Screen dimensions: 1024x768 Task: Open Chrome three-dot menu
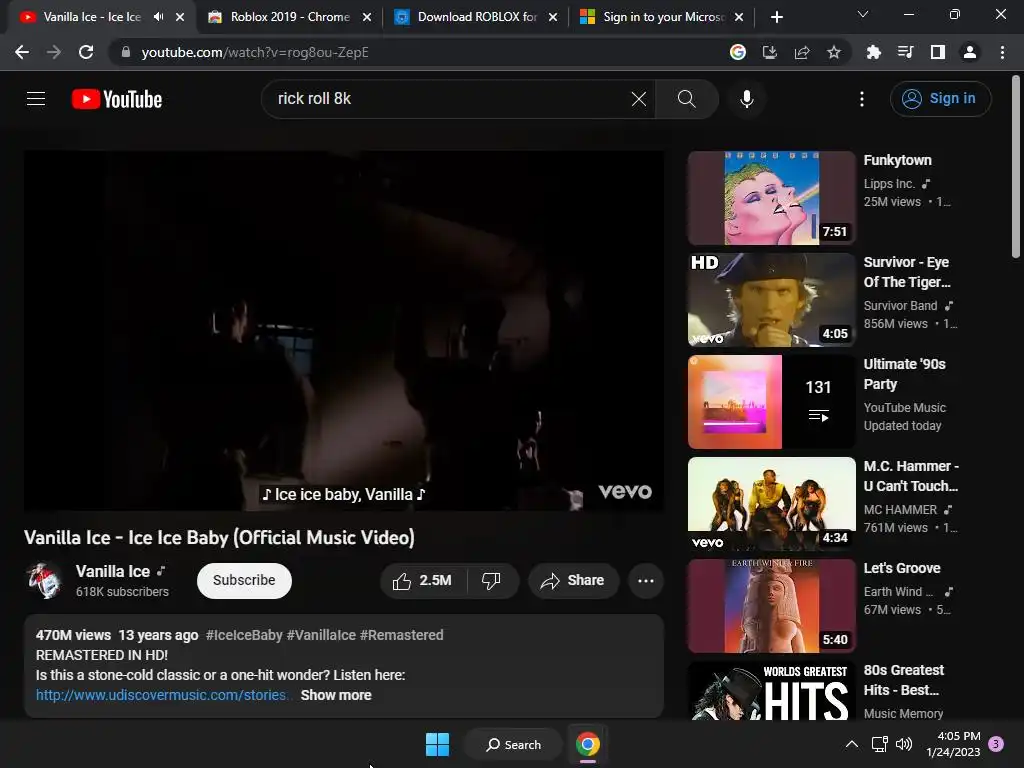tap(1002, 52)
